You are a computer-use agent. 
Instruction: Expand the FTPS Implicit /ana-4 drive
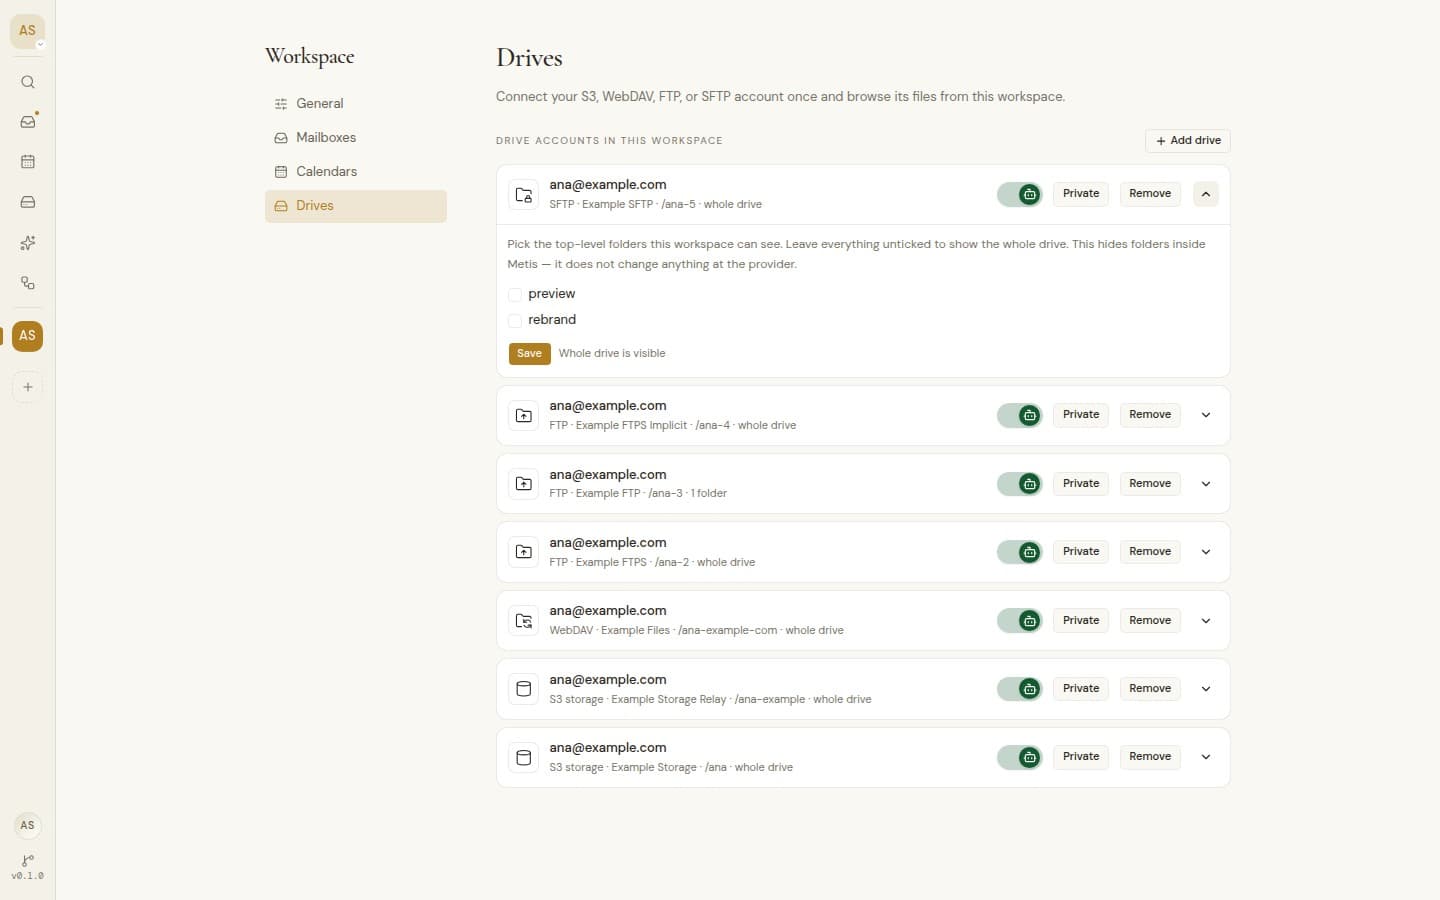pyautogui.click(x=1206, y=415)
